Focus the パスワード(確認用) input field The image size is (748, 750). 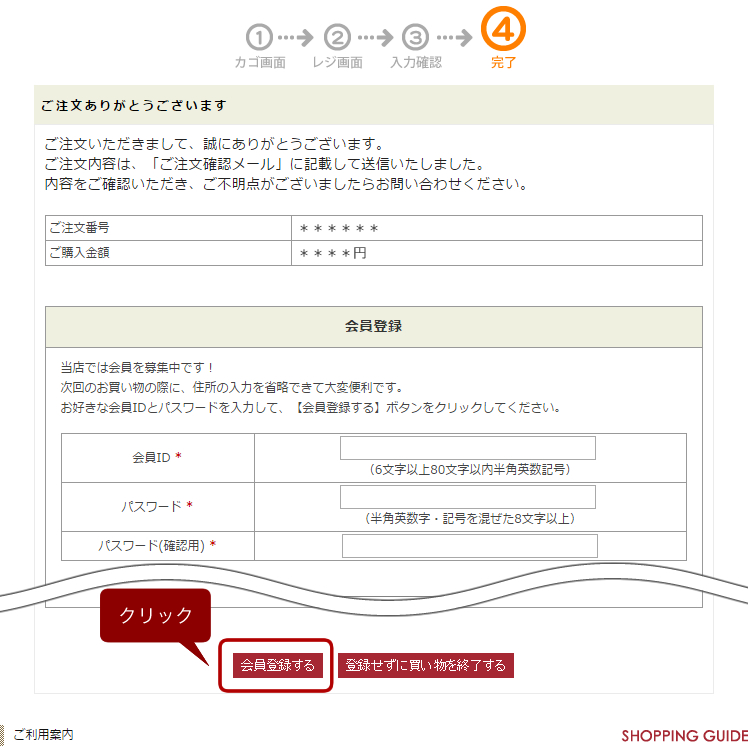(470, 546)
